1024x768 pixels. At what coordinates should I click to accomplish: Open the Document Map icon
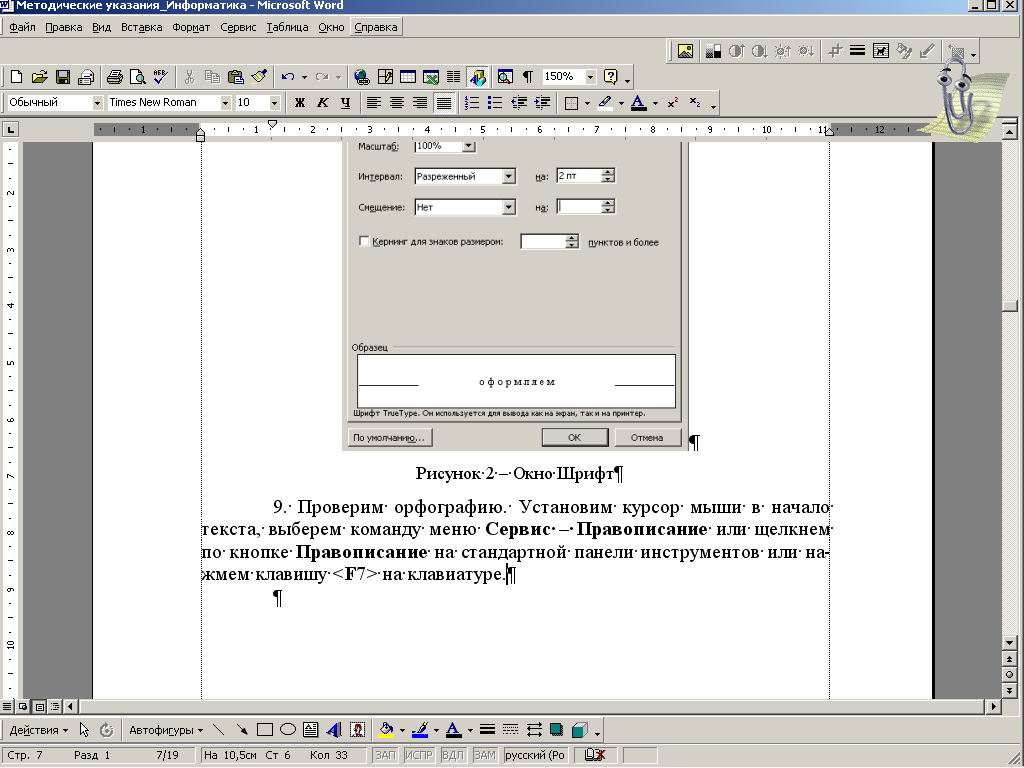pyautogui.click(x=505, y=77)
